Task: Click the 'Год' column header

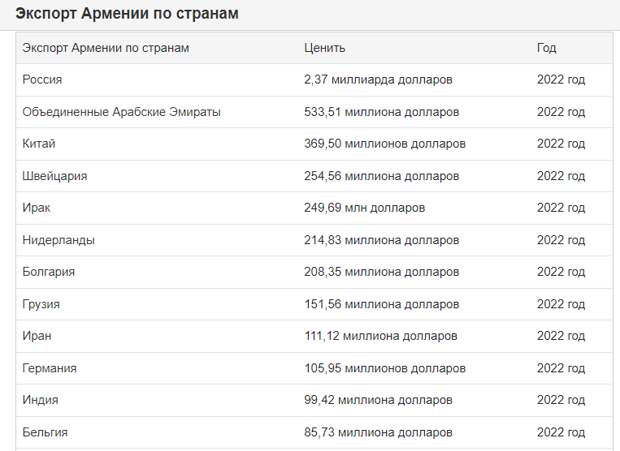Action: [546, 48]
